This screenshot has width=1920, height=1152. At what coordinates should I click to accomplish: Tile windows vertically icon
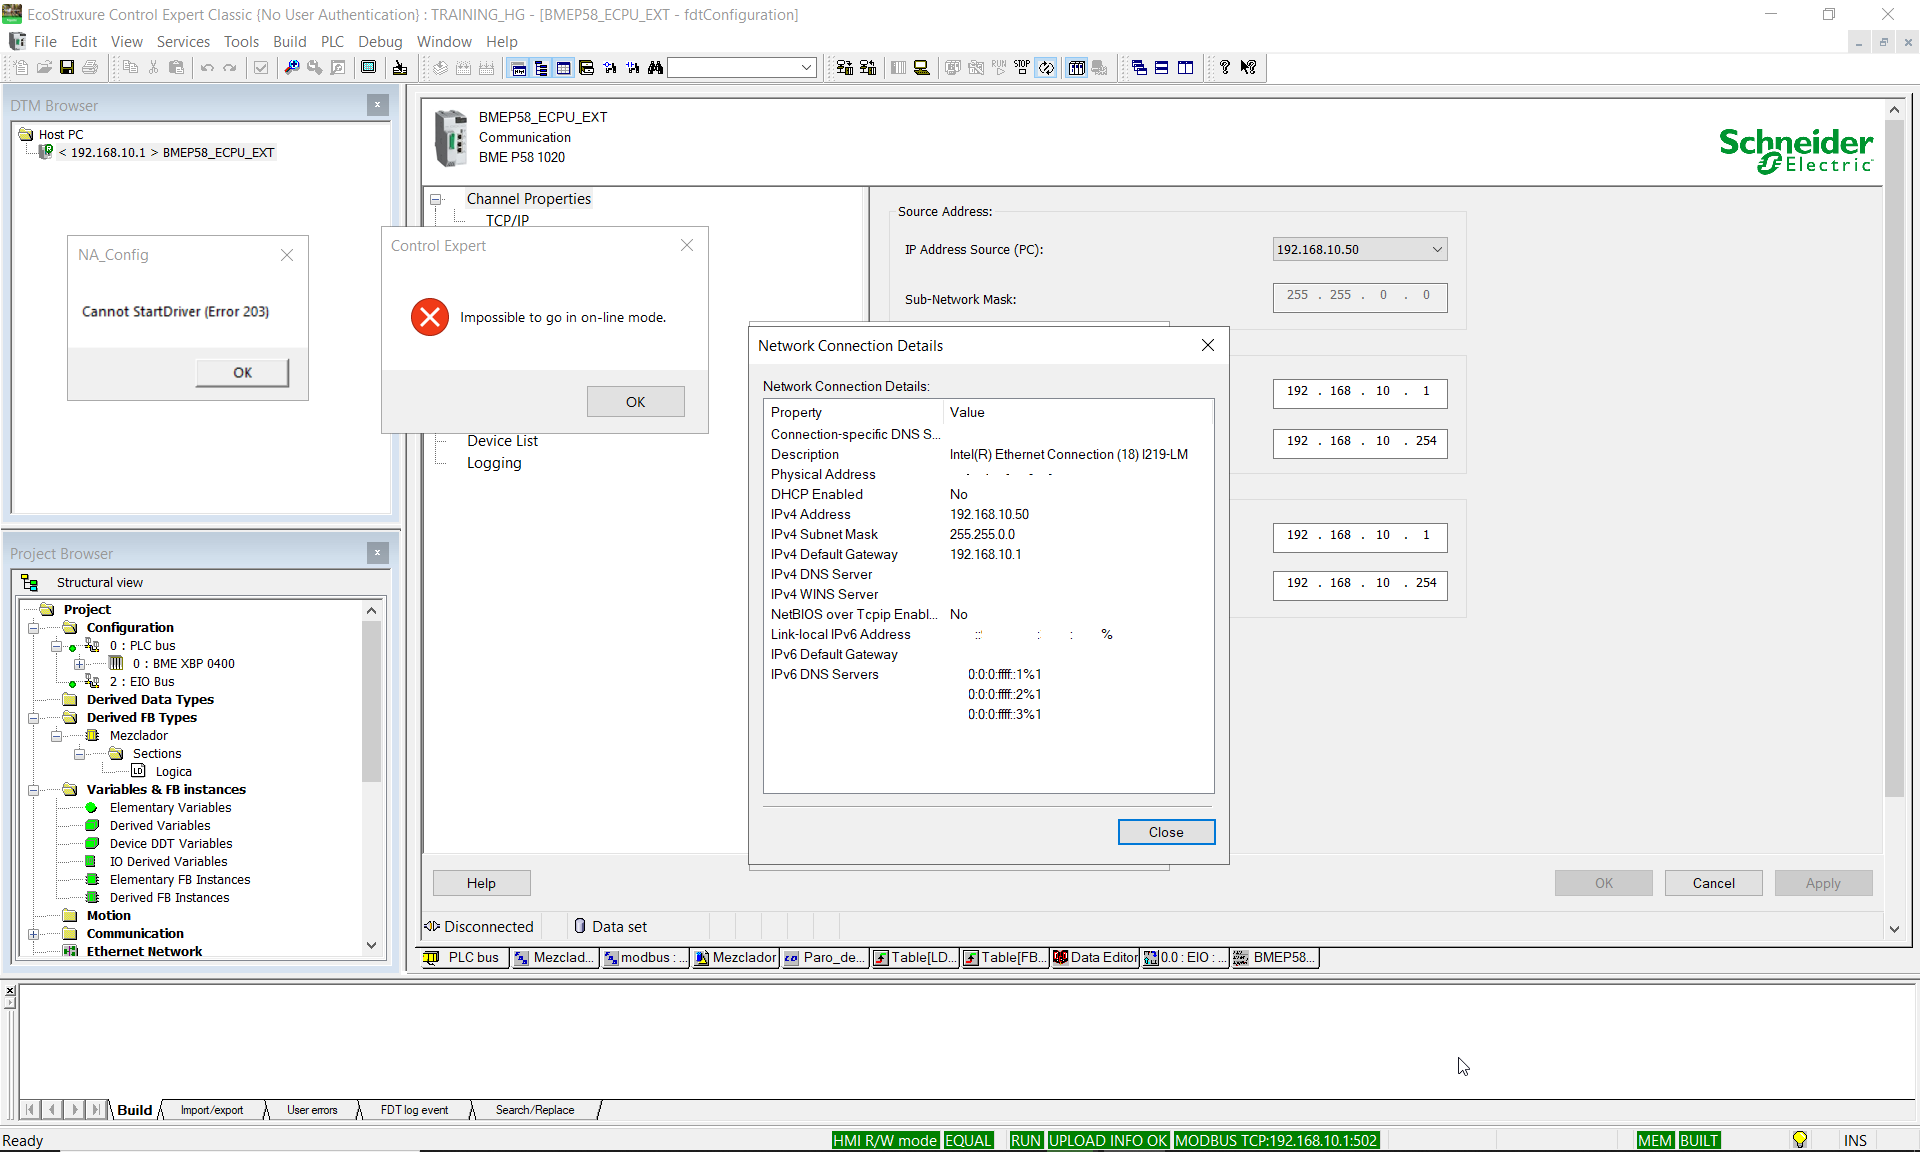tap(1186, 68)
